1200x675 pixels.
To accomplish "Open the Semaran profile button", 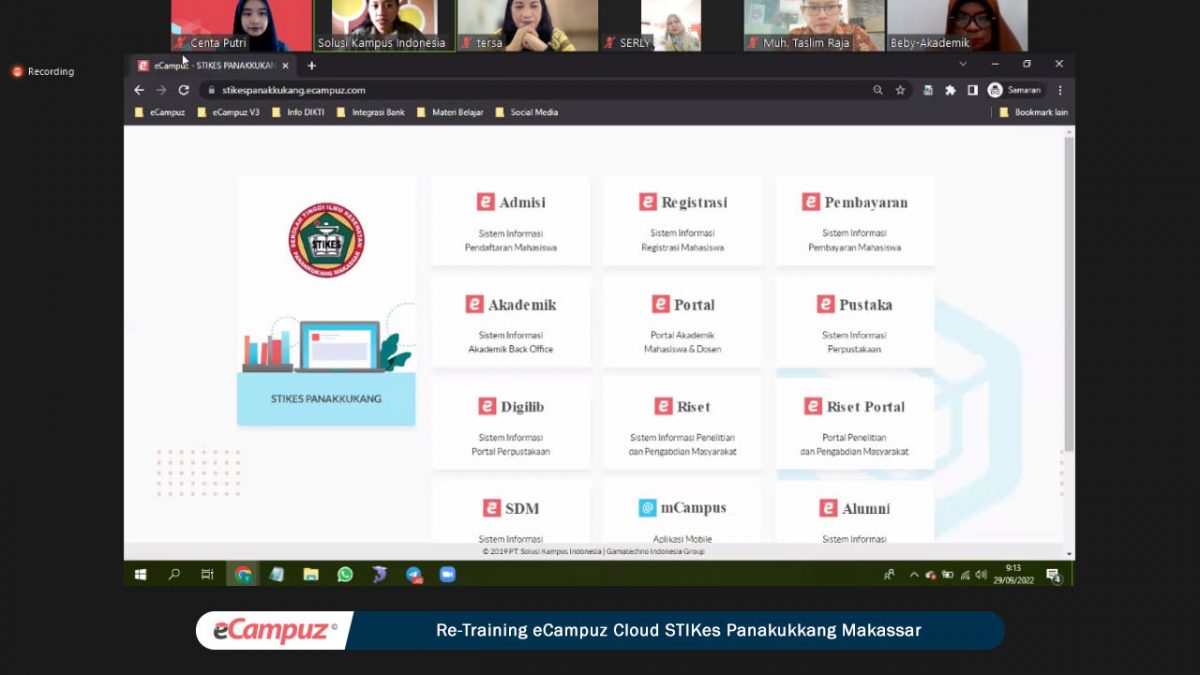I will (x=1016, y=90).
